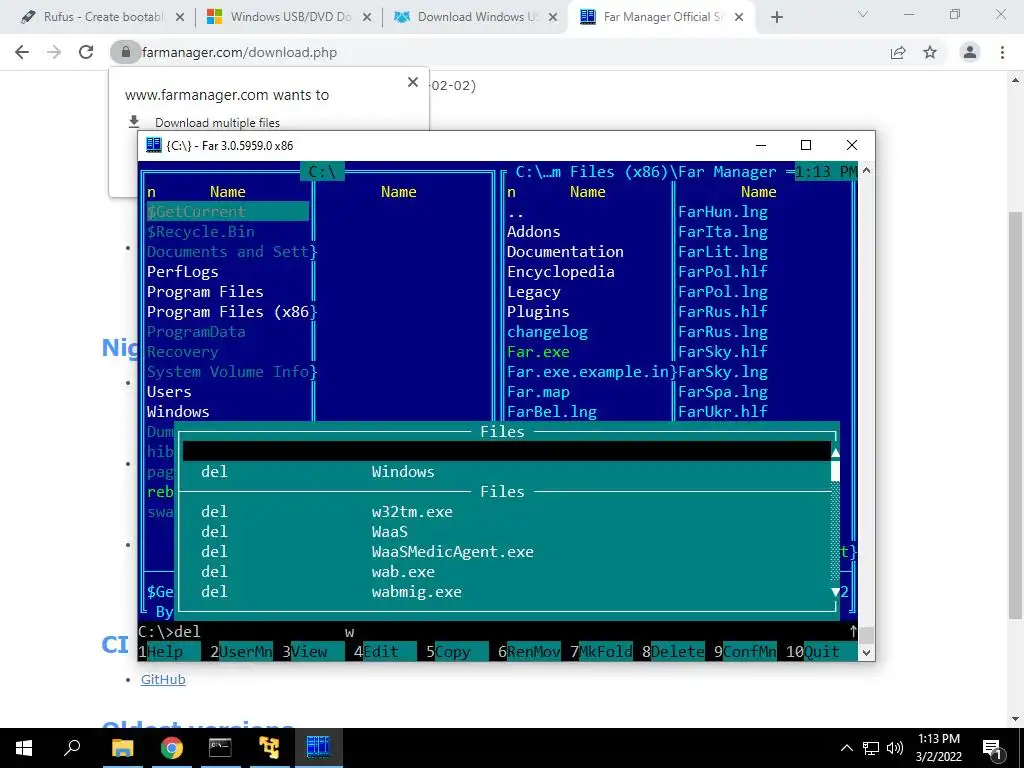Click the browser back arrow
Image resolution: width=1024 pixels, height=768 pixels.
pos(22,52)
